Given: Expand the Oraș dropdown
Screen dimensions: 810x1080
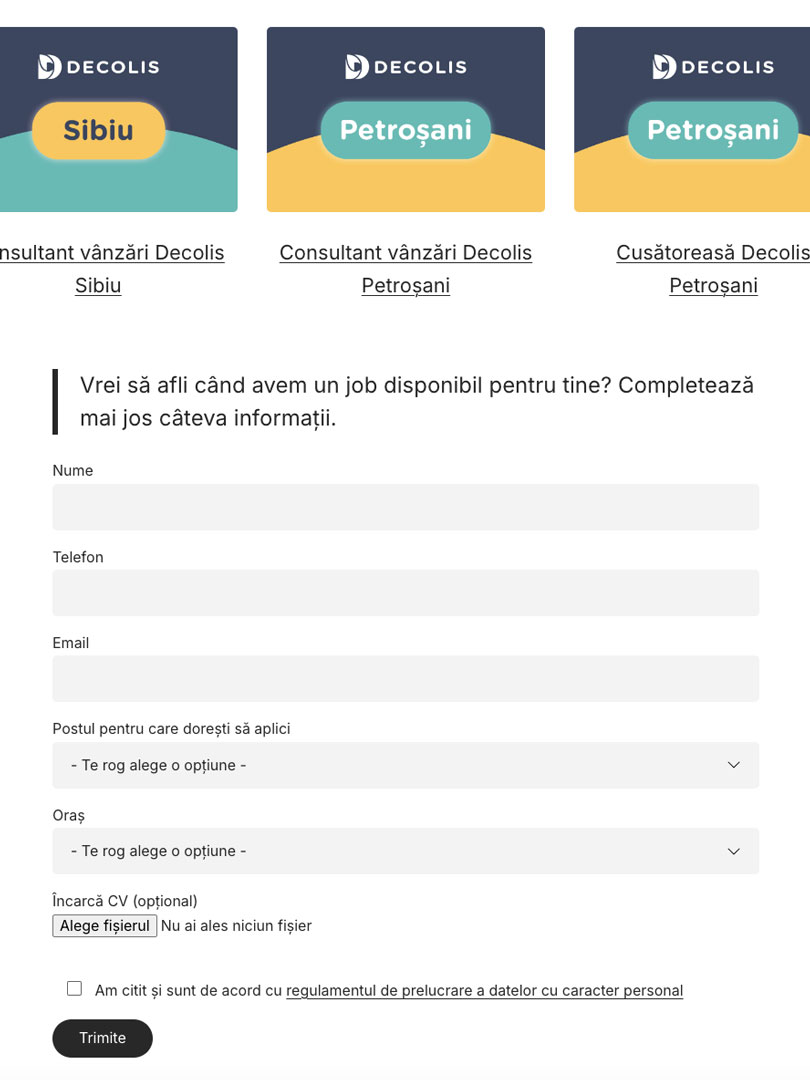Looking at the screenshot, I should tap(406, 851).
